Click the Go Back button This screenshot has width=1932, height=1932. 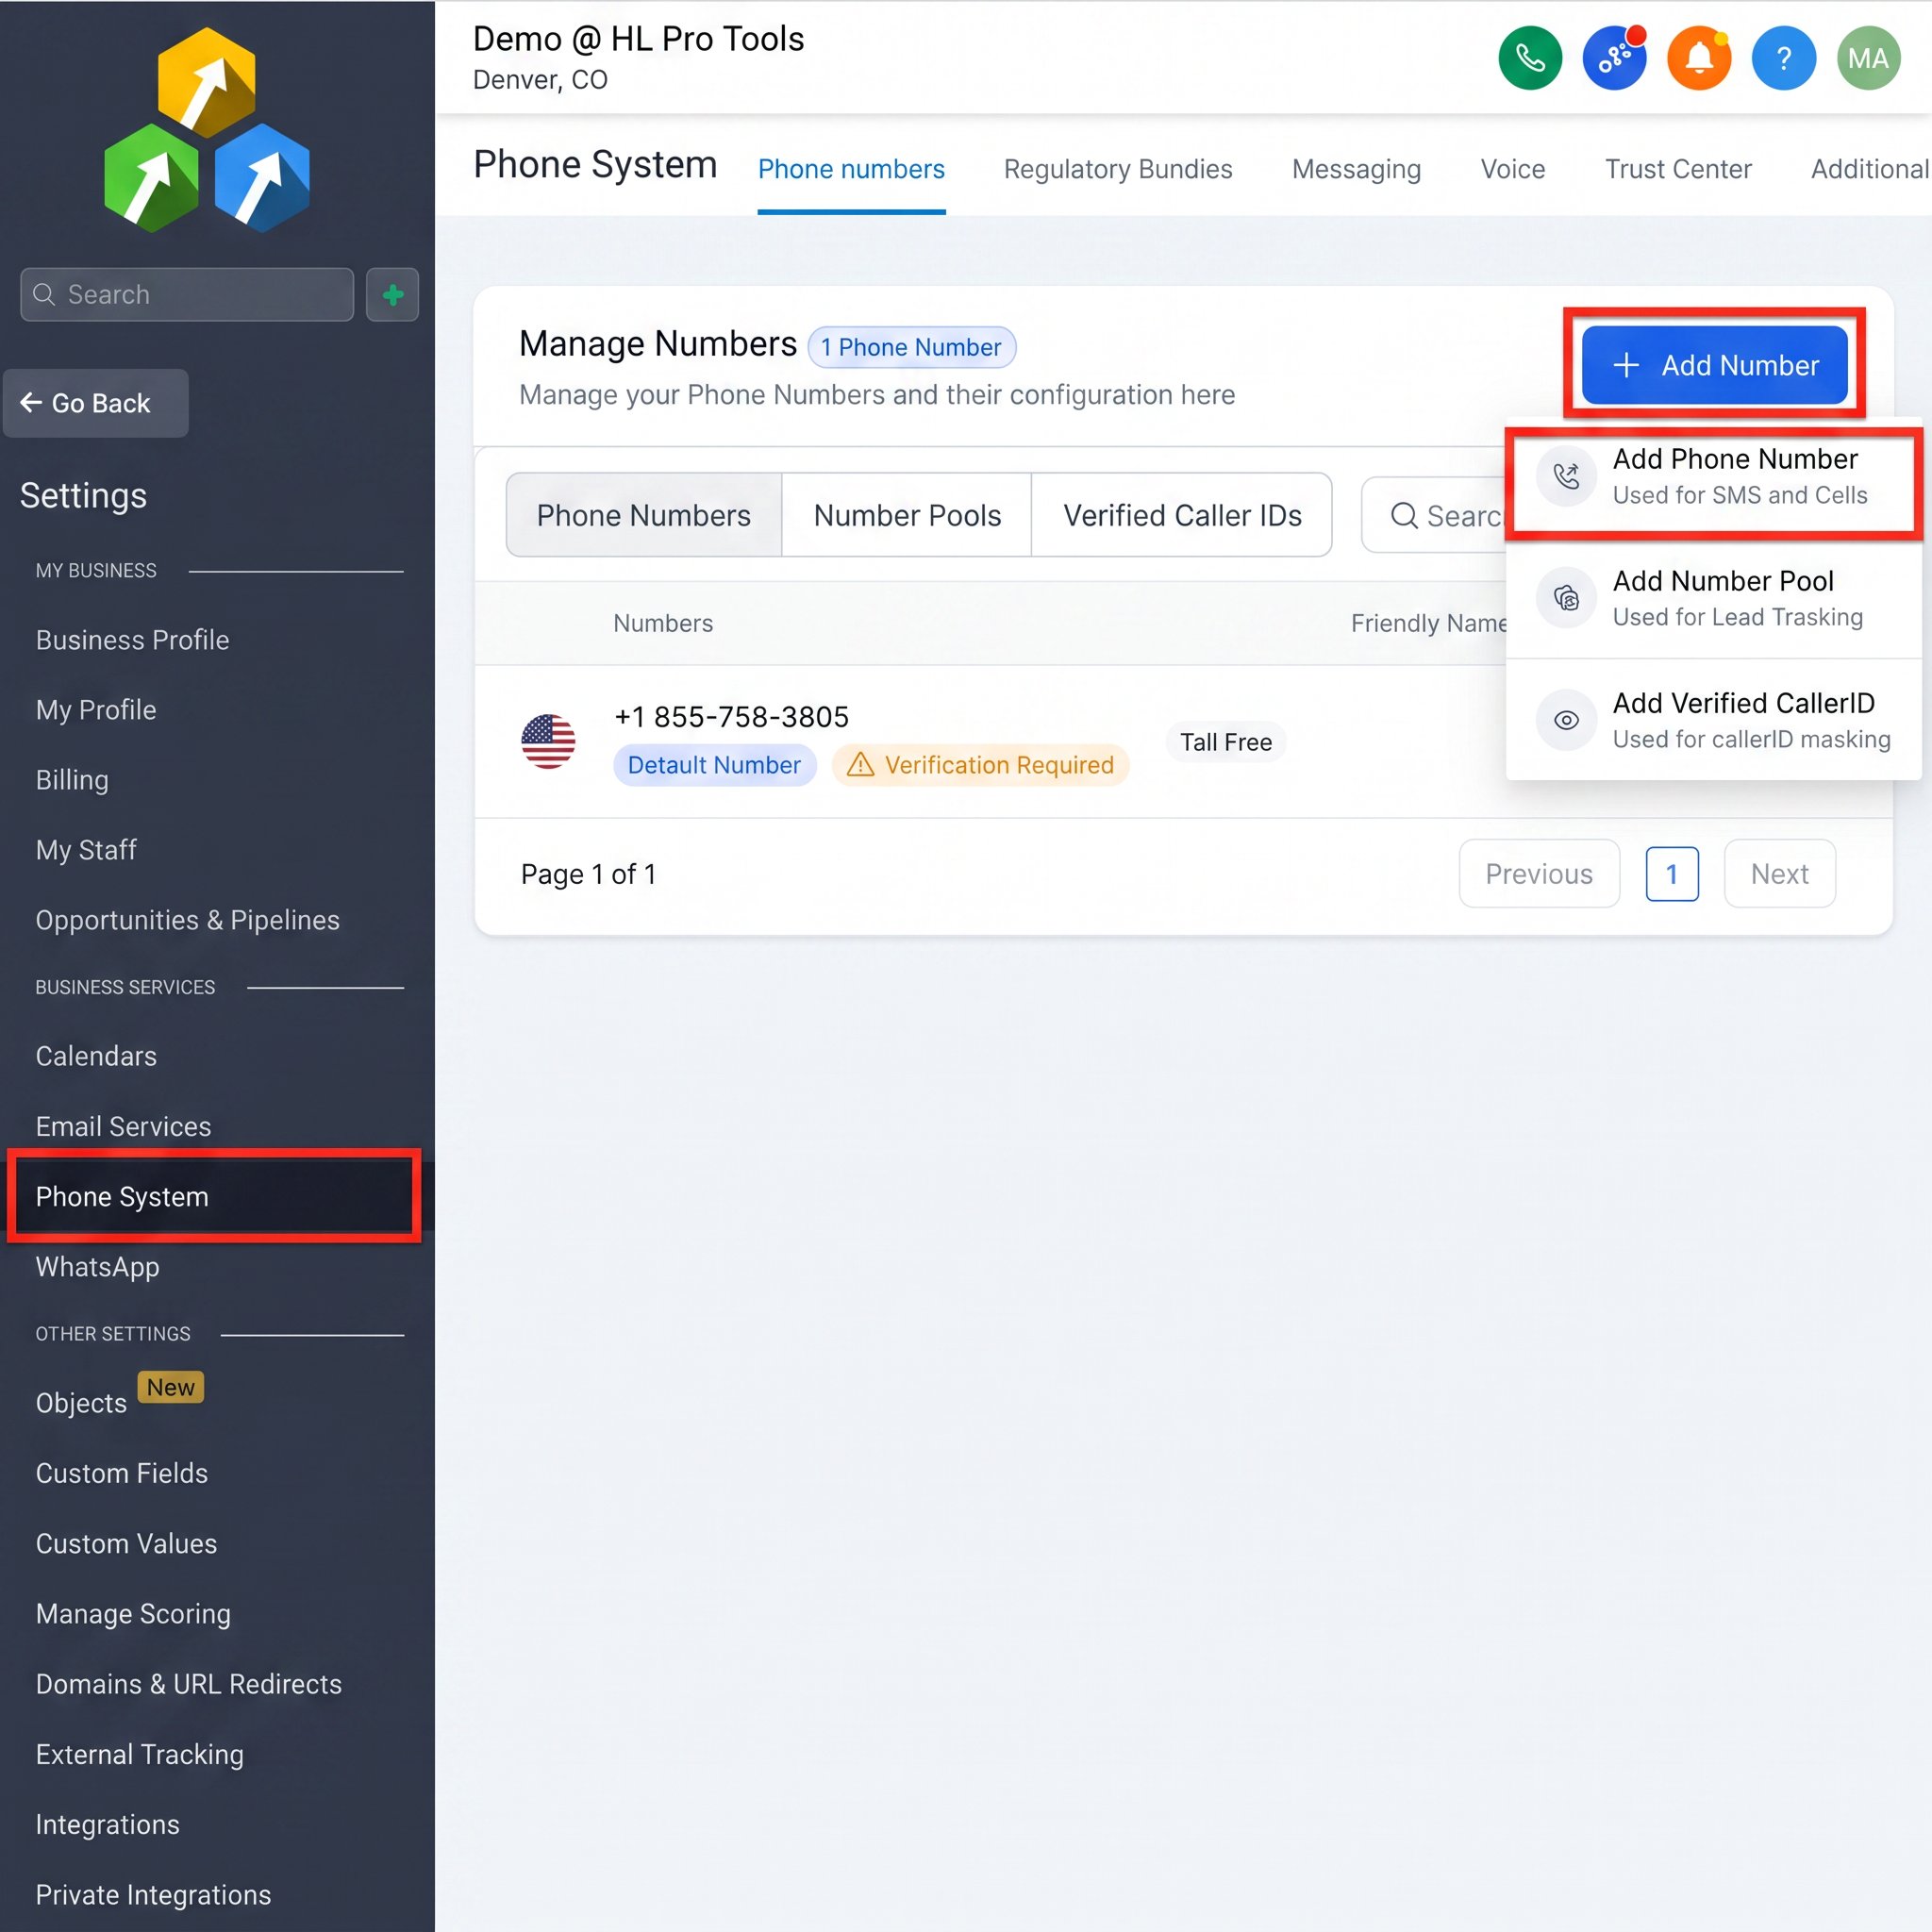(96, 403)
